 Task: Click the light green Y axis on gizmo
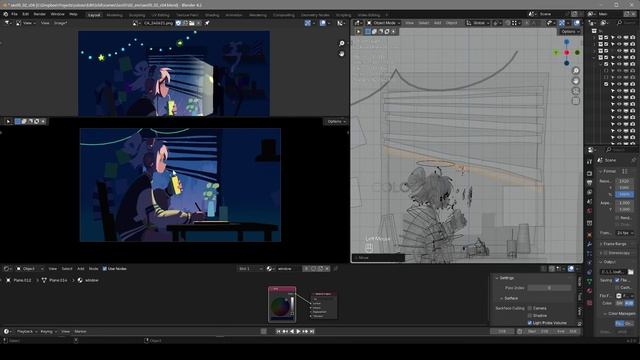coord(556,53)
